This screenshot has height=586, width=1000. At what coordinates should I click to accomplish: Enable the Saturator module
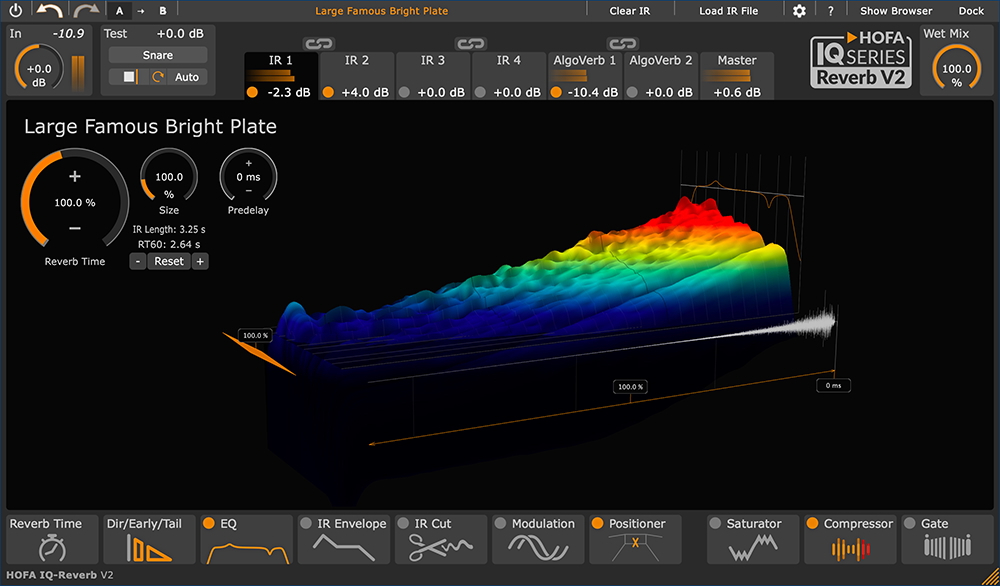(x=715, y=524)
